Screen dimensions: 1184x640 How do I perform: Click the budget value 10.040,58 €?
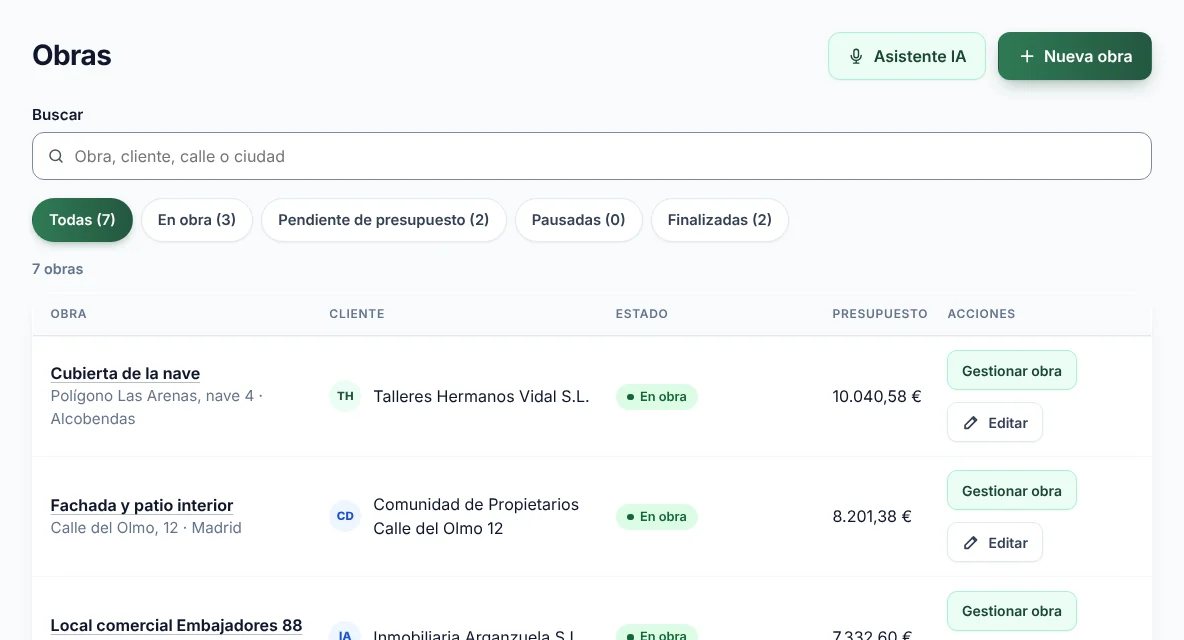point(877,396)
